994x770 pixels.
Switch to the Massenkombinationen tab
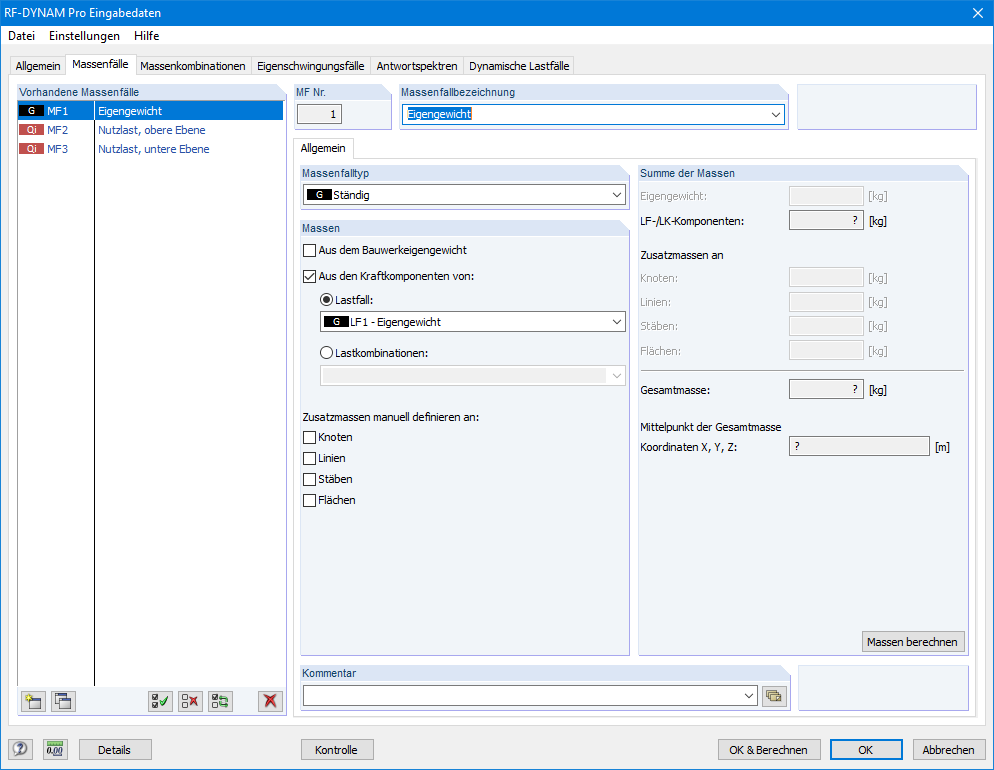(x=193, y=66)
